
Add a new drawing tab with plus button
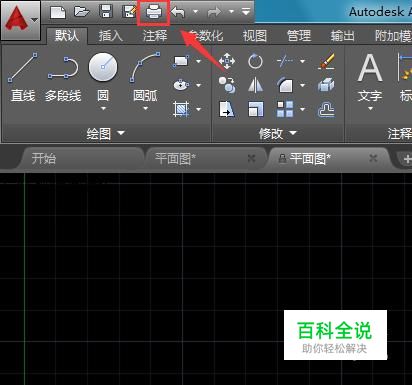tap(407, 159)
